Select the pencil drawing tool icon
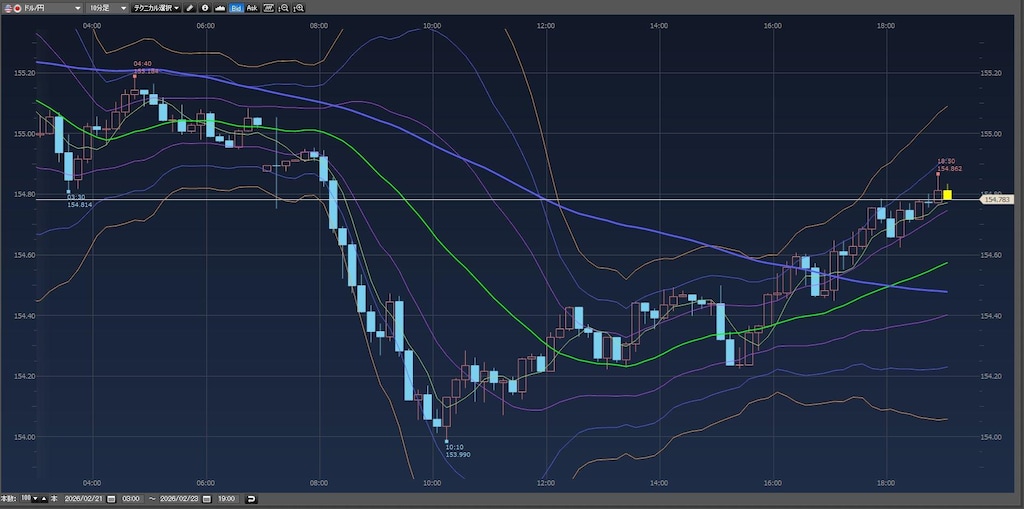Image resolution: width=1024 pixels, height=509 pixels. [190, 7]
